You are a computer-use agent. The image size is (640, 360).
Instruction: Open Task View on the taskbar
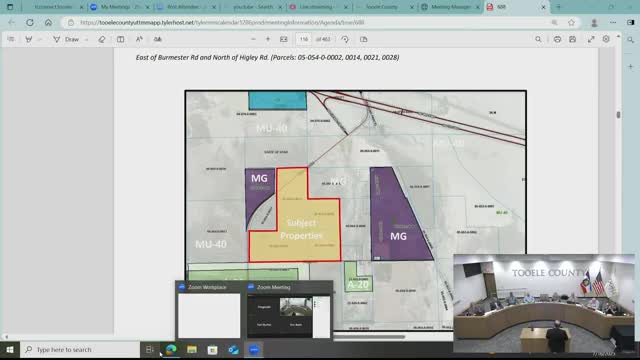(x=150, y=350)
